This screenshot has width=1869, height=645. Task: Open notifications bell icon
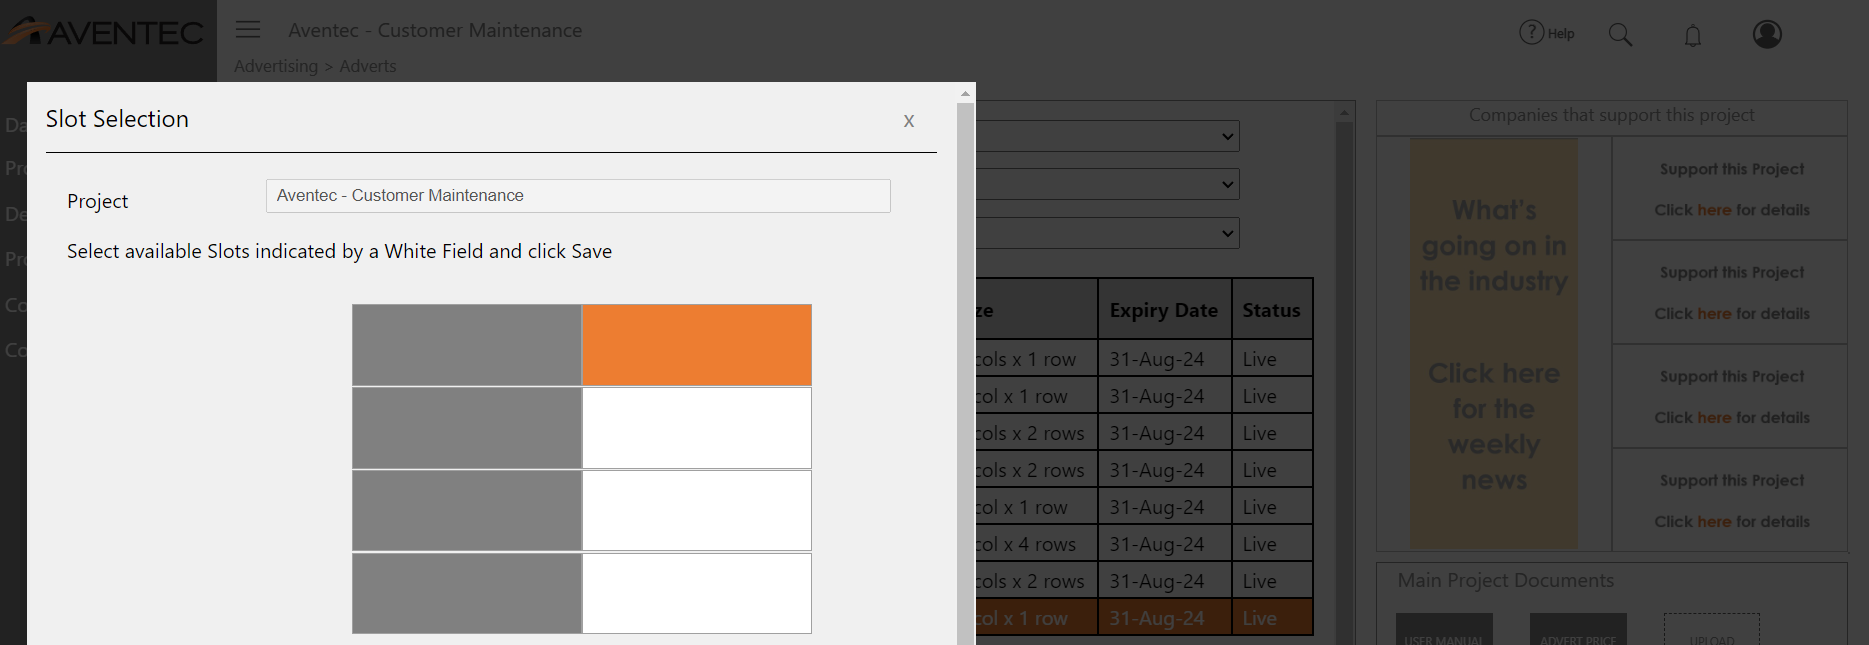(x=1692, y=36)
